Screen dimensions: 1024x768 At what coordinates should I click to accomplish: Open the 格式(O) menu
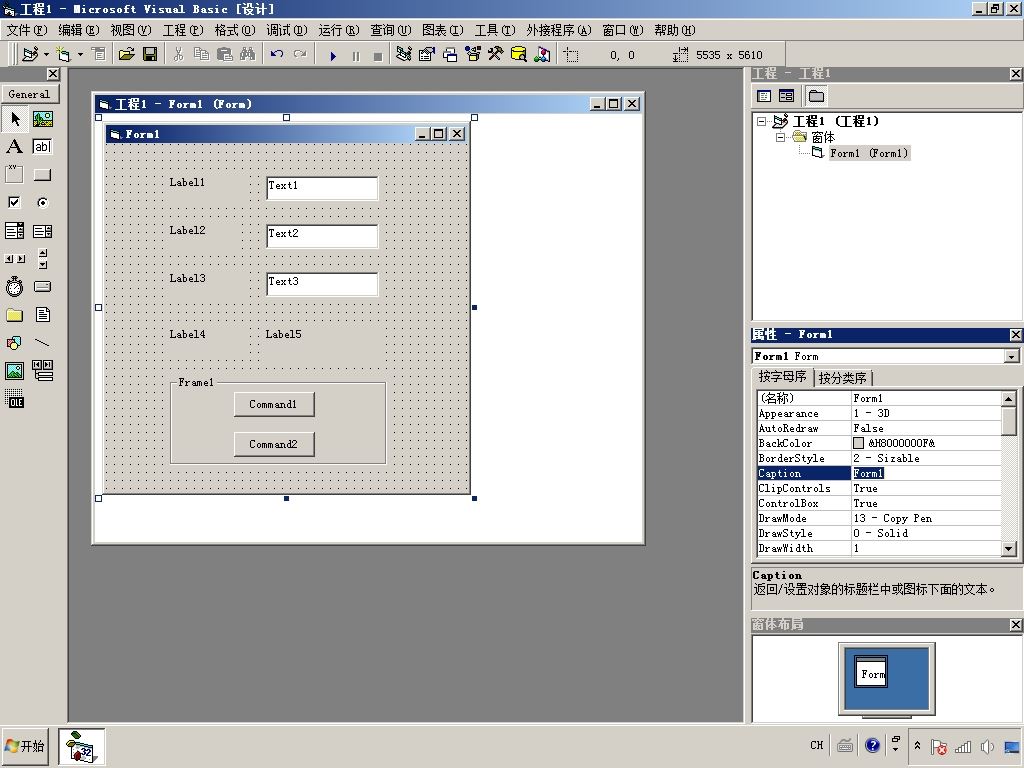235,30
